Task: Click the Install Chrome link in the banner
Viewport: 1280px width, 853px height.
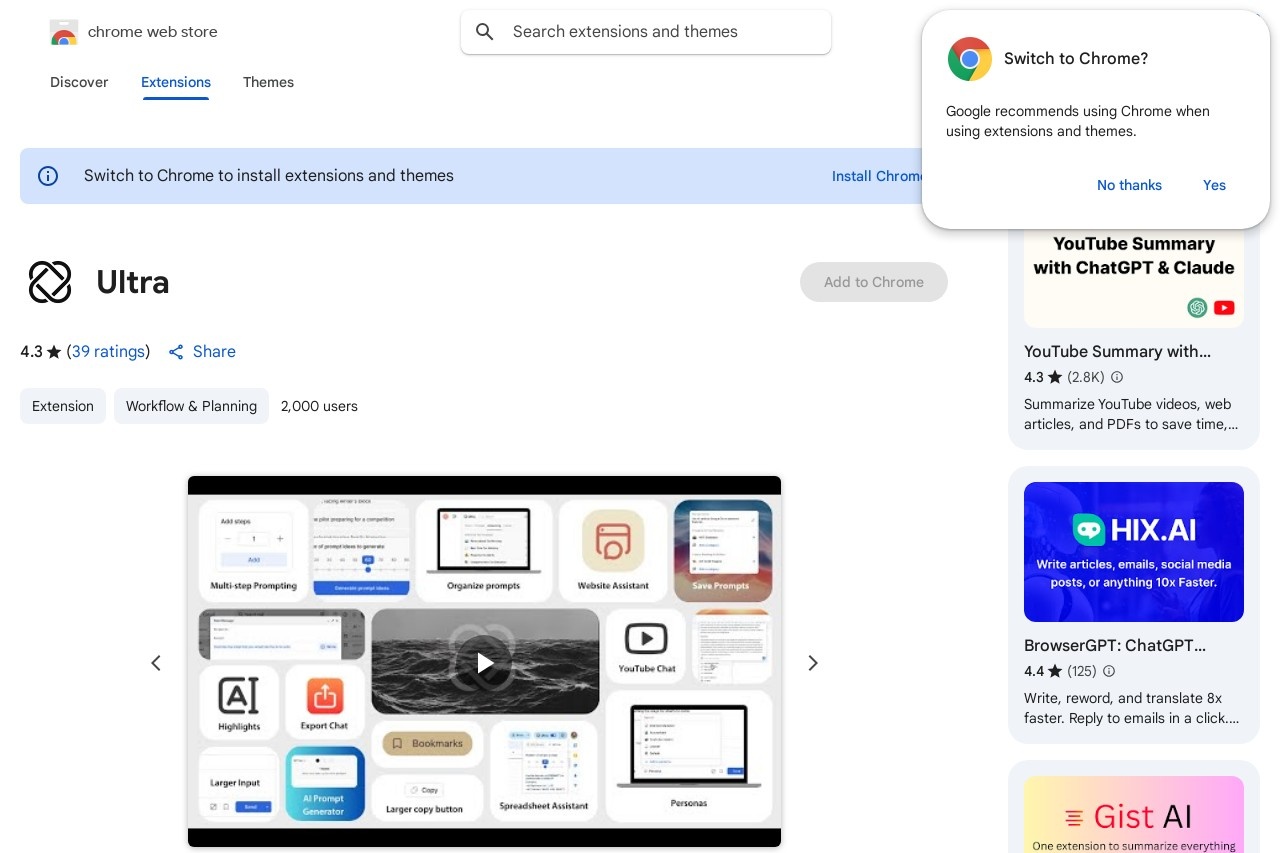Action: point(878,176)
